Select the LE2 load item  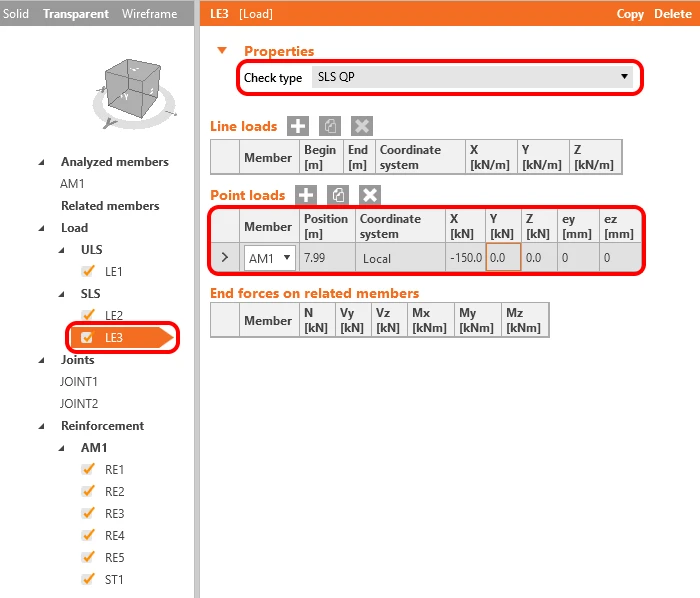[x=113, y=315]
